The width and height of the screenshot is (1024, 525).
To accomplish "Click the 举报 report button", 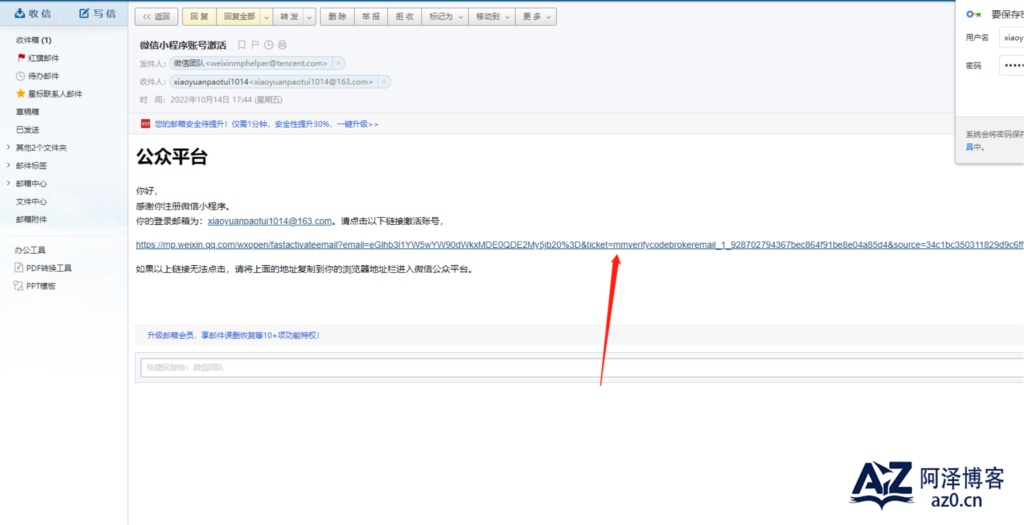I will pos(371,17).
